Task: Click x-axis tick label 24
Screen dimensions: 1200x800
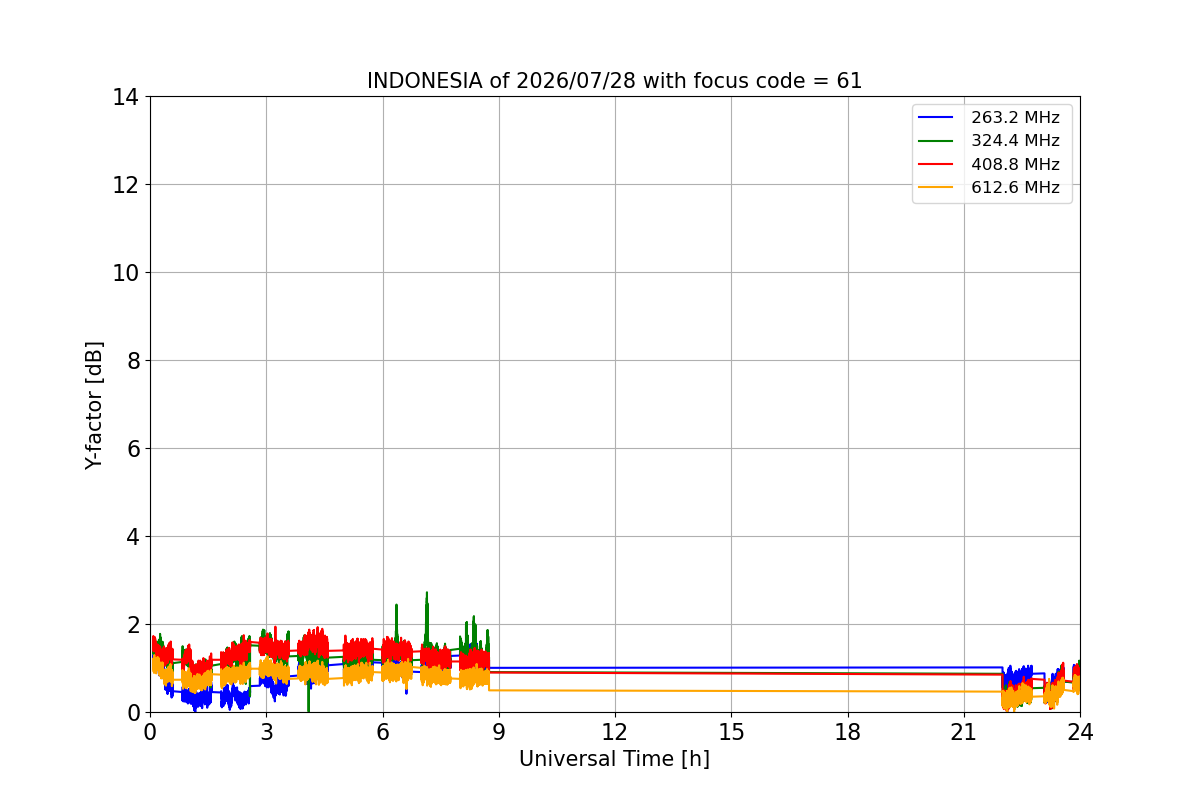Action: click(x=1080, y=731)
